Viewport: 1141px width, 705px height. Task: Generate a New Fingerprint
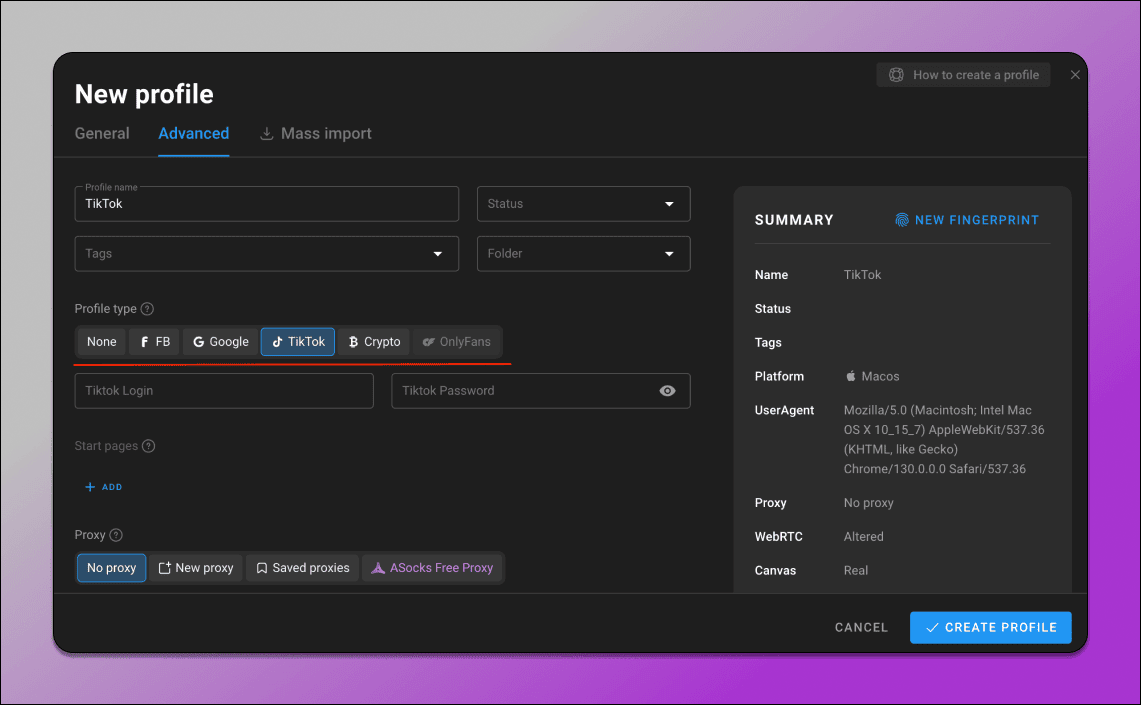click(x=966, y=220)
